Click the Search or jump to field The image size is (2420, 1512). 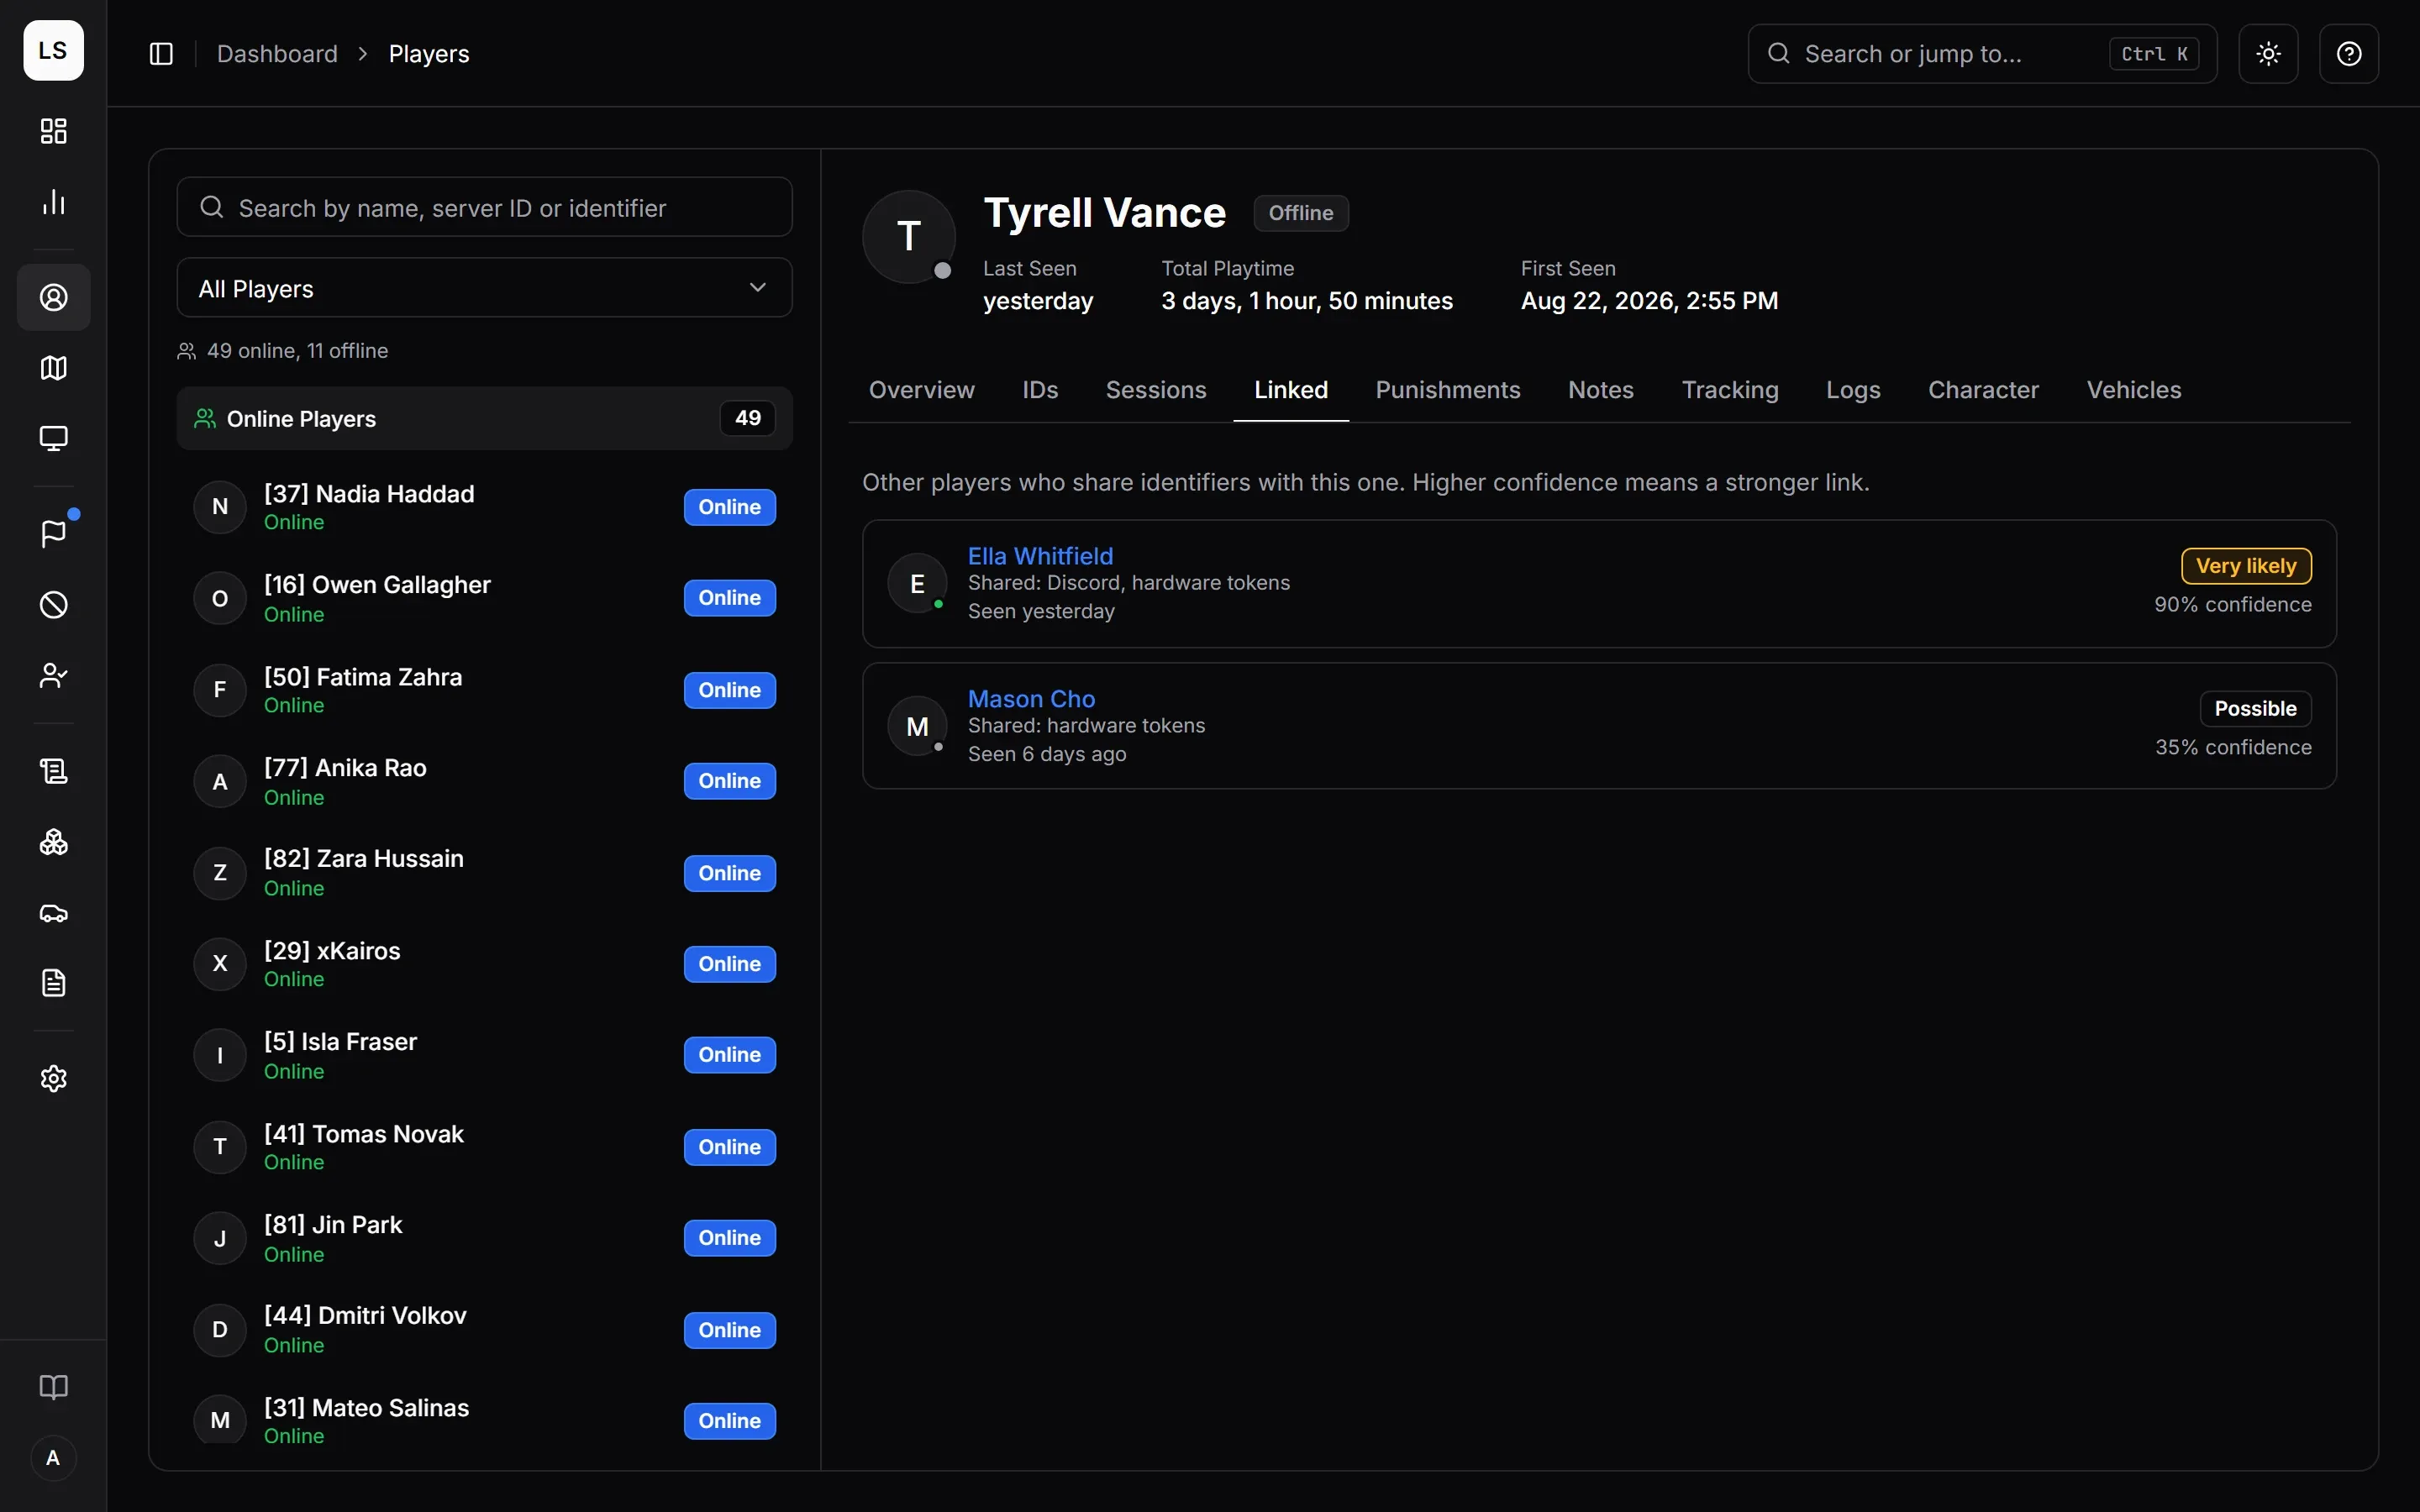pos(1982,54)
